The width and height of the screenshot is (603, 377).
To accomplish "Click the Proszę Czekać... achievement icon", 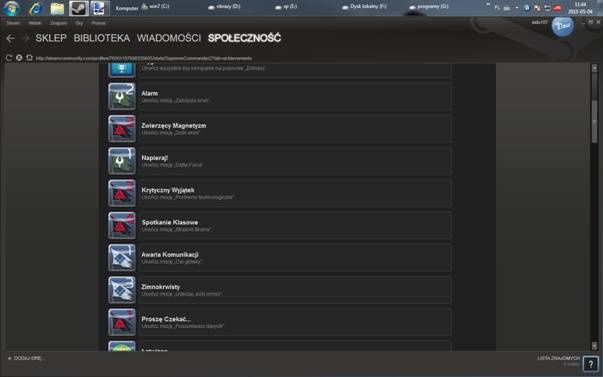I will pos(122,322).
